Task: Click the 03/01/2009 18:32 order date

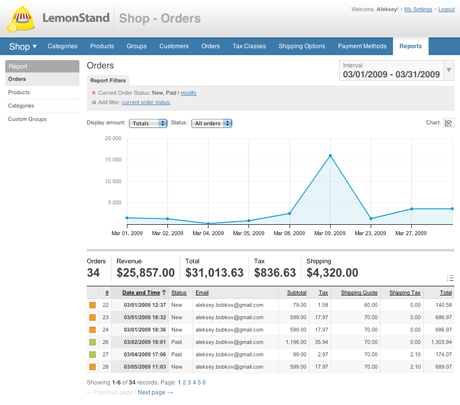Action: [145, 317]
